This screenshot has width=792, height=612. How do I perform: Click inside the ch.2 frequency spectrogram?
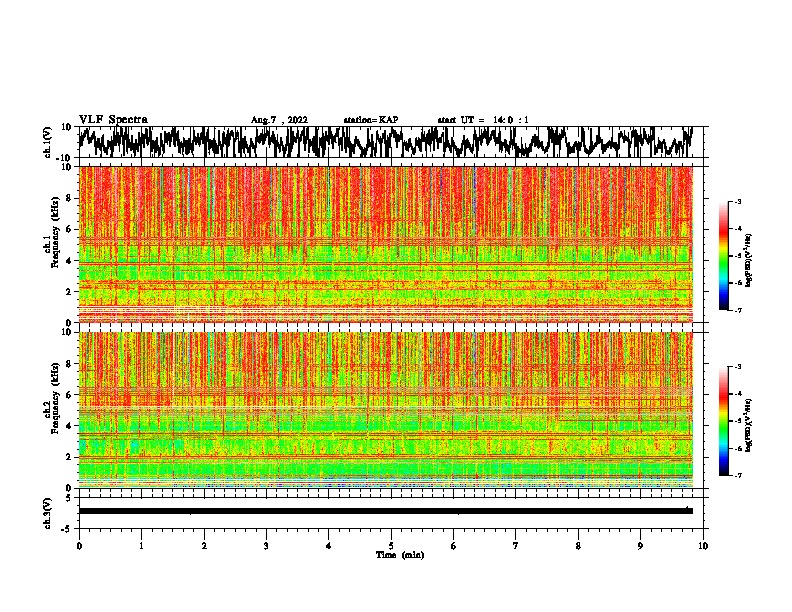point(385,410)
